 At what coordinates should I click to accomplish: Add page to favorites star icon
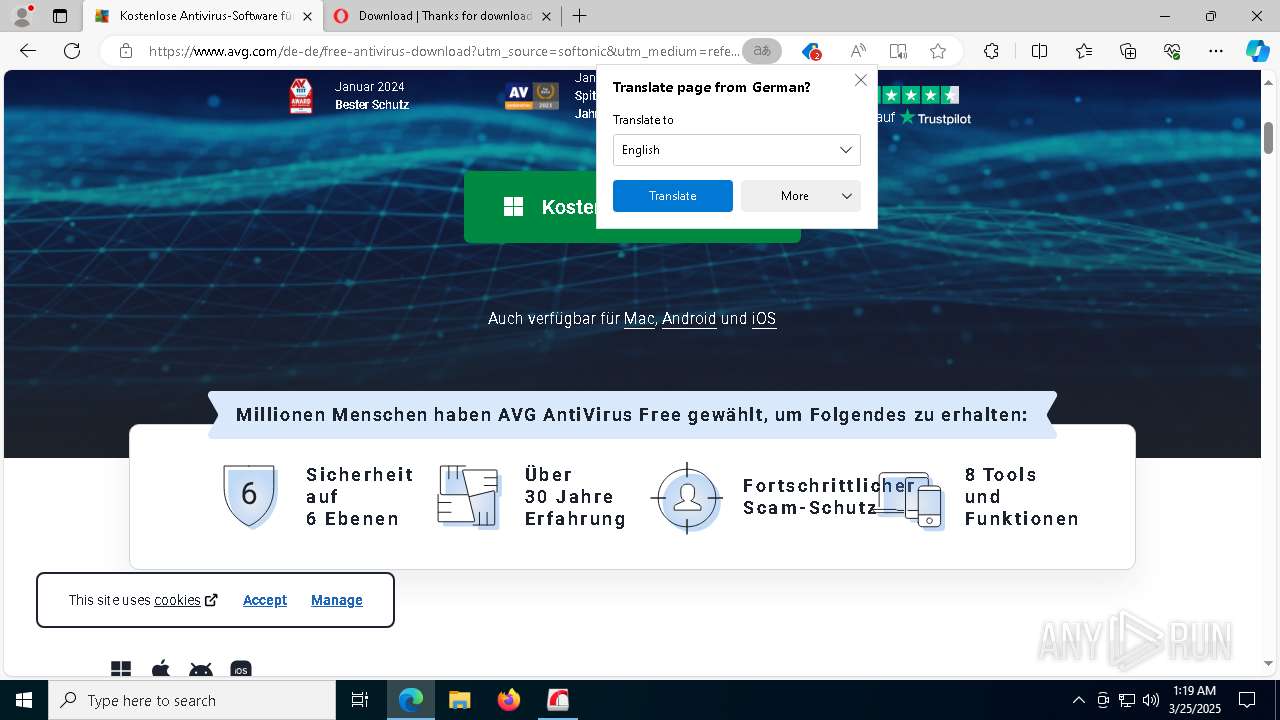(938, 51)
